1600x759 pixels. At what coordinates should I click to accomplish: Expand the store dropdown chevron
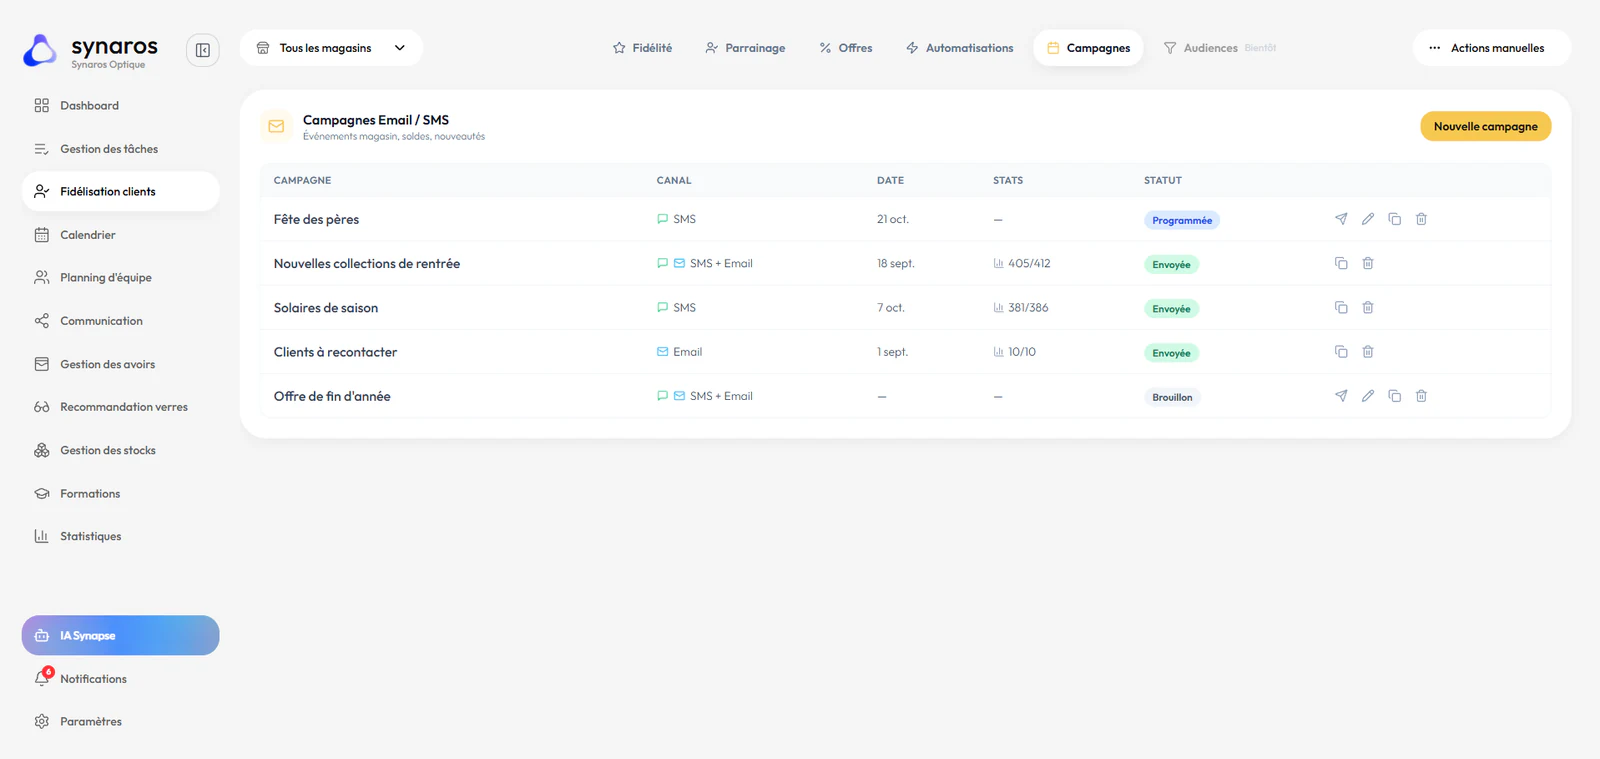pyautogui.click(x=400, y=48)
